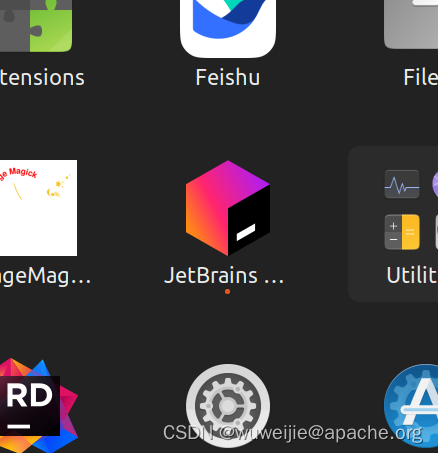This screenshot has width=438, height=453.
Task: Open the Utilities folder label
Action: point(412,275)
